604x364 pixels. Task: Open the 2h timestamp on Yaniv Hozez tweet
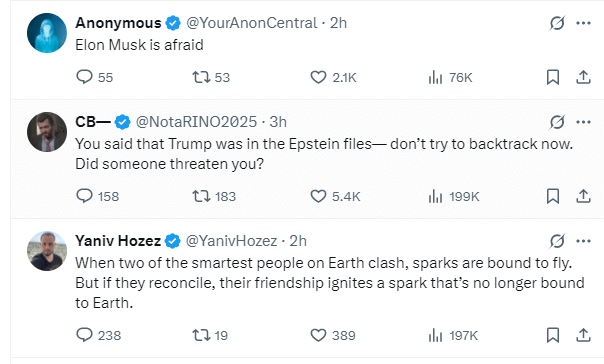(x=298, y=241)
